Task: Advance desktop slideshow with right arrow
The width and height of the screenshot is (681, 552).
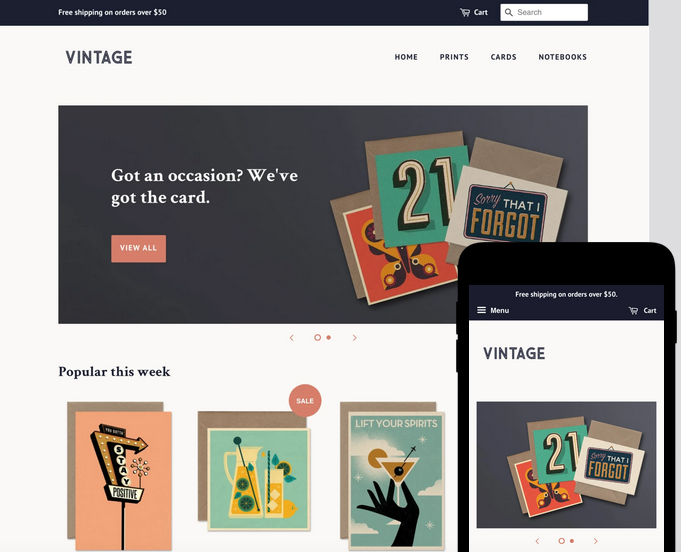Action: click(354, 337)
